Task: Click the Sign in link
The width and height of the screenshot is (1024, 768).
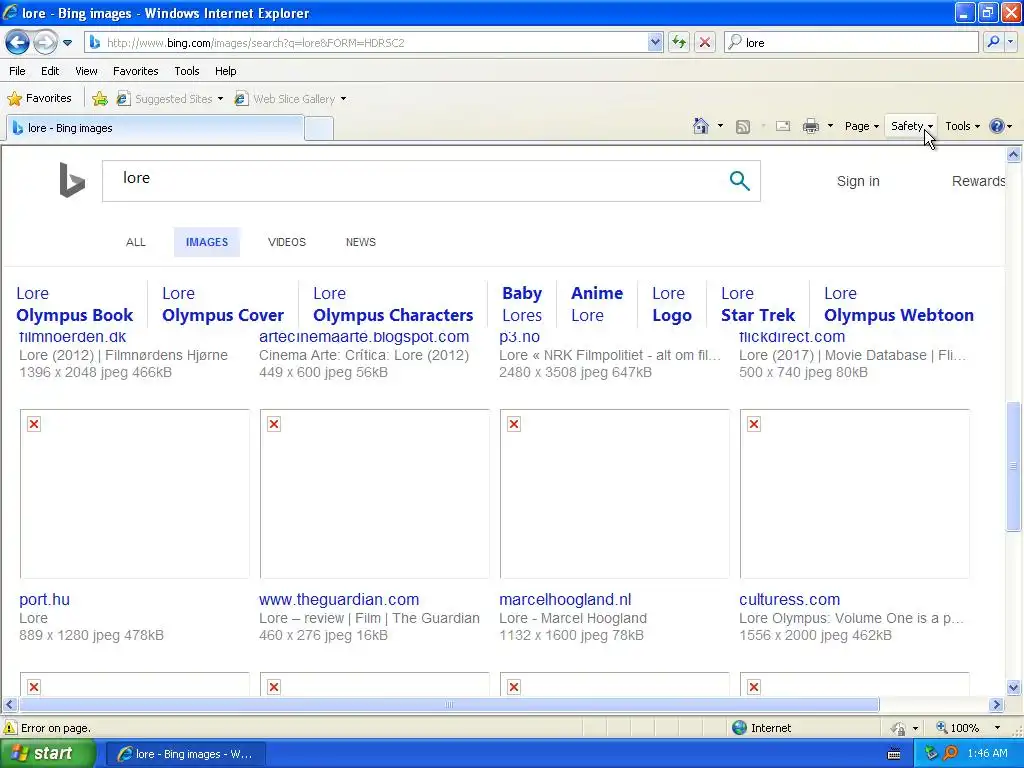Action: pyautogui.click(x=858, y=181)
